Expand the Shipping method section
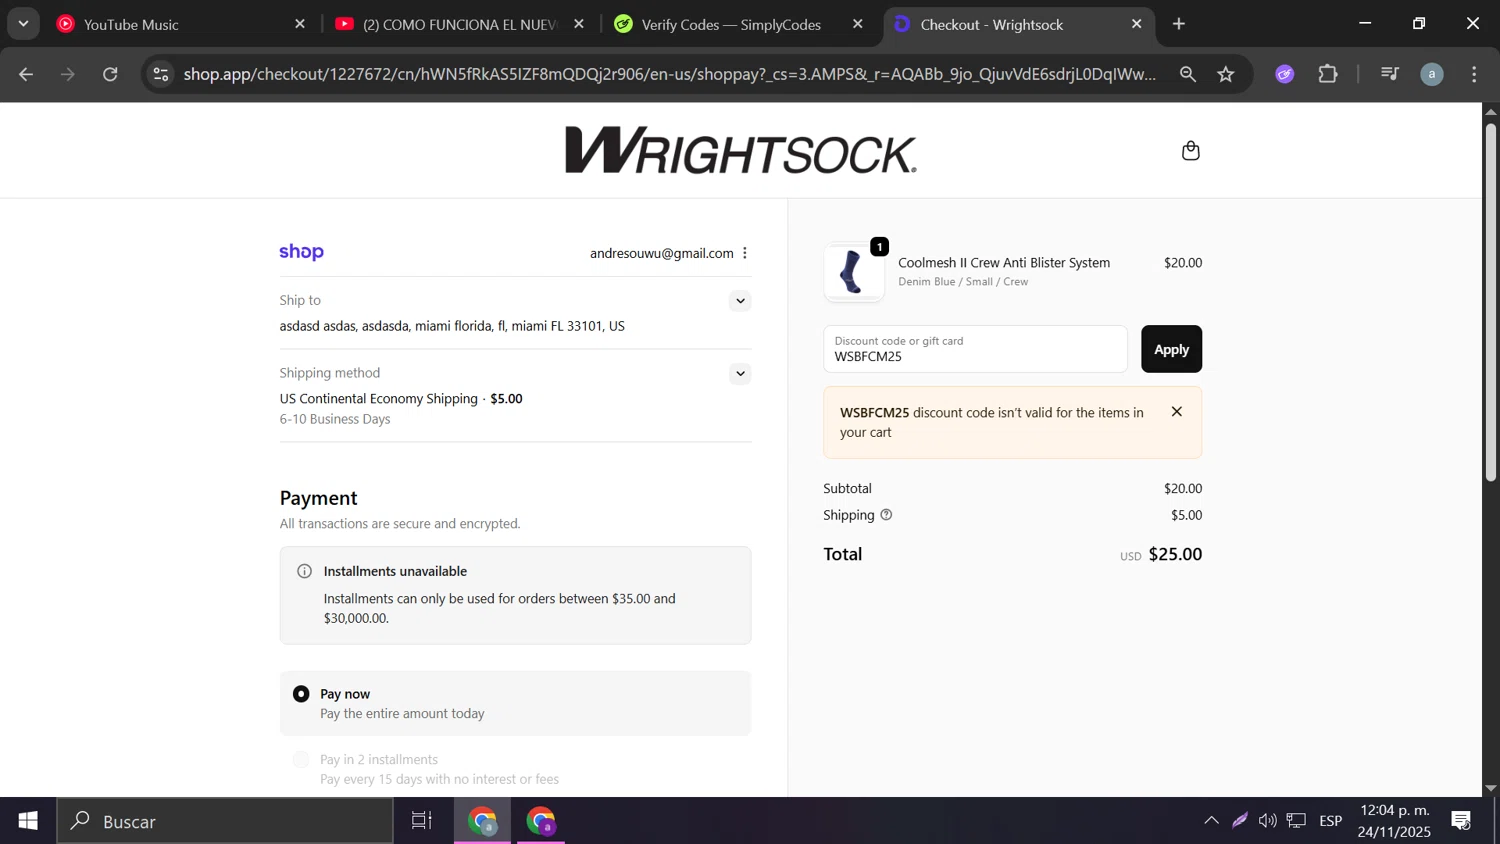This screenshot has width=1500, height=844. click(740, 374)
